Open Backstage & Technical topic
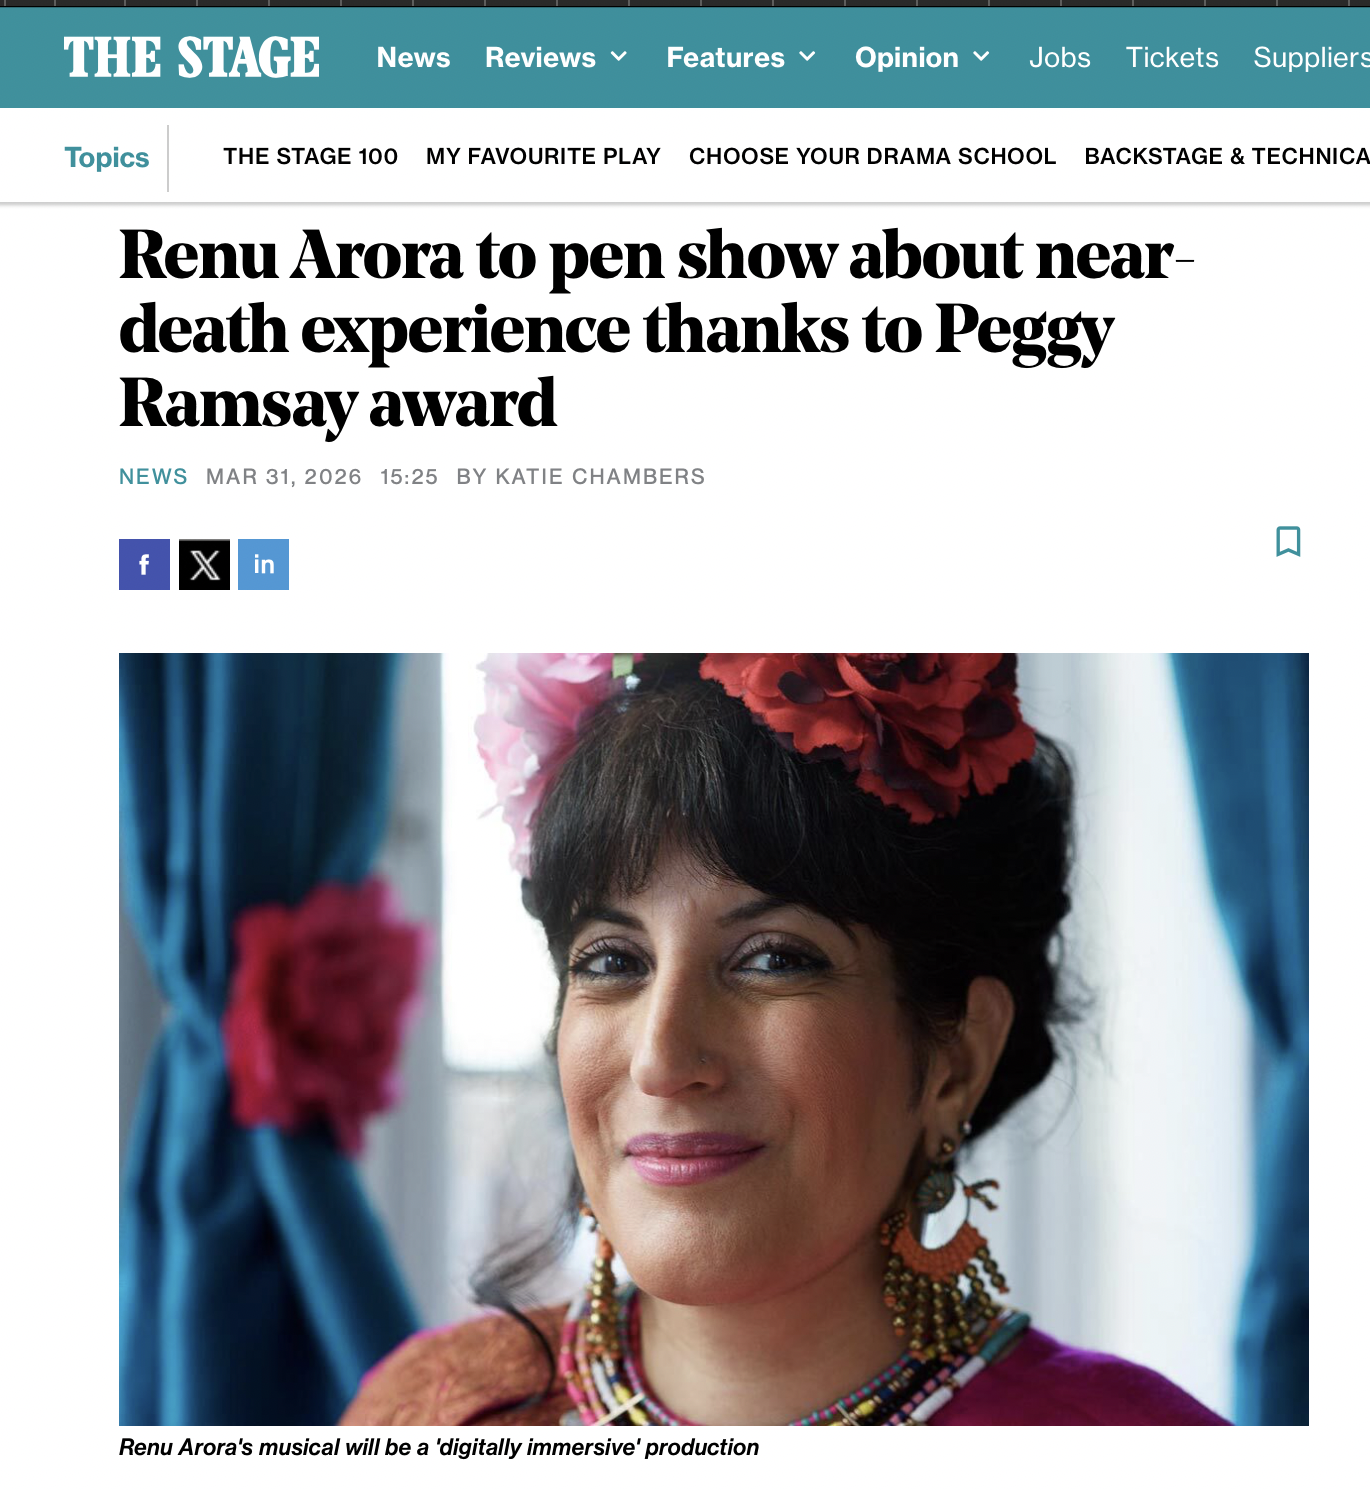This screenshot has height=1490, width=1370. [1227, 156]
